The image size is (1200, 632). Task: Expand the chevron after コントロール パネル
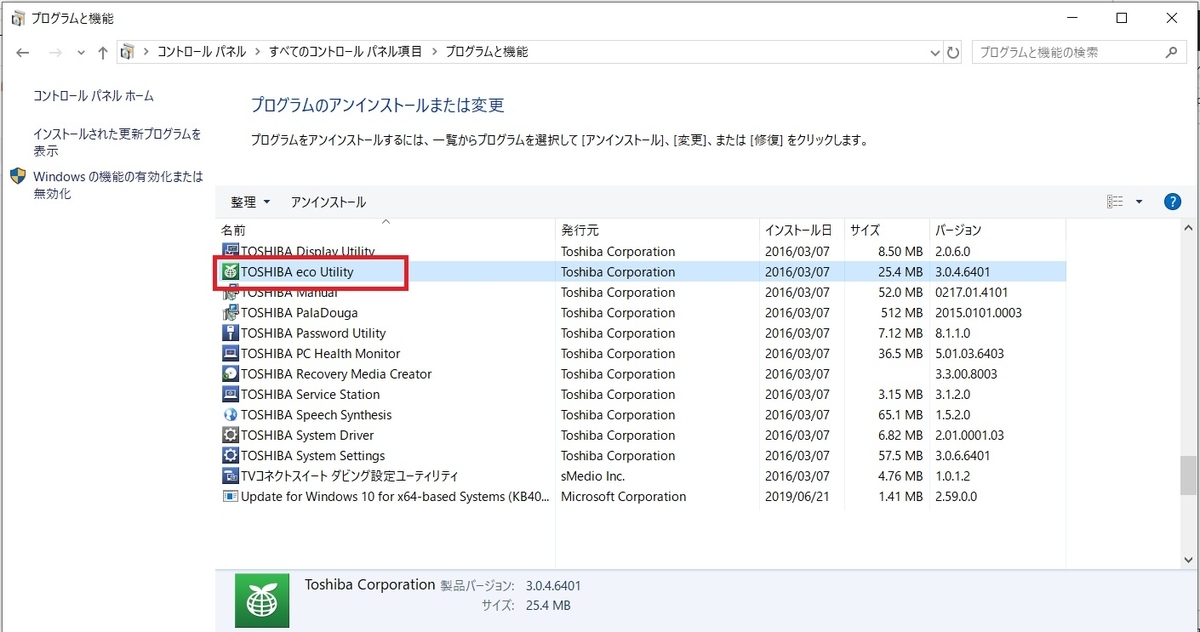(257, 52)
